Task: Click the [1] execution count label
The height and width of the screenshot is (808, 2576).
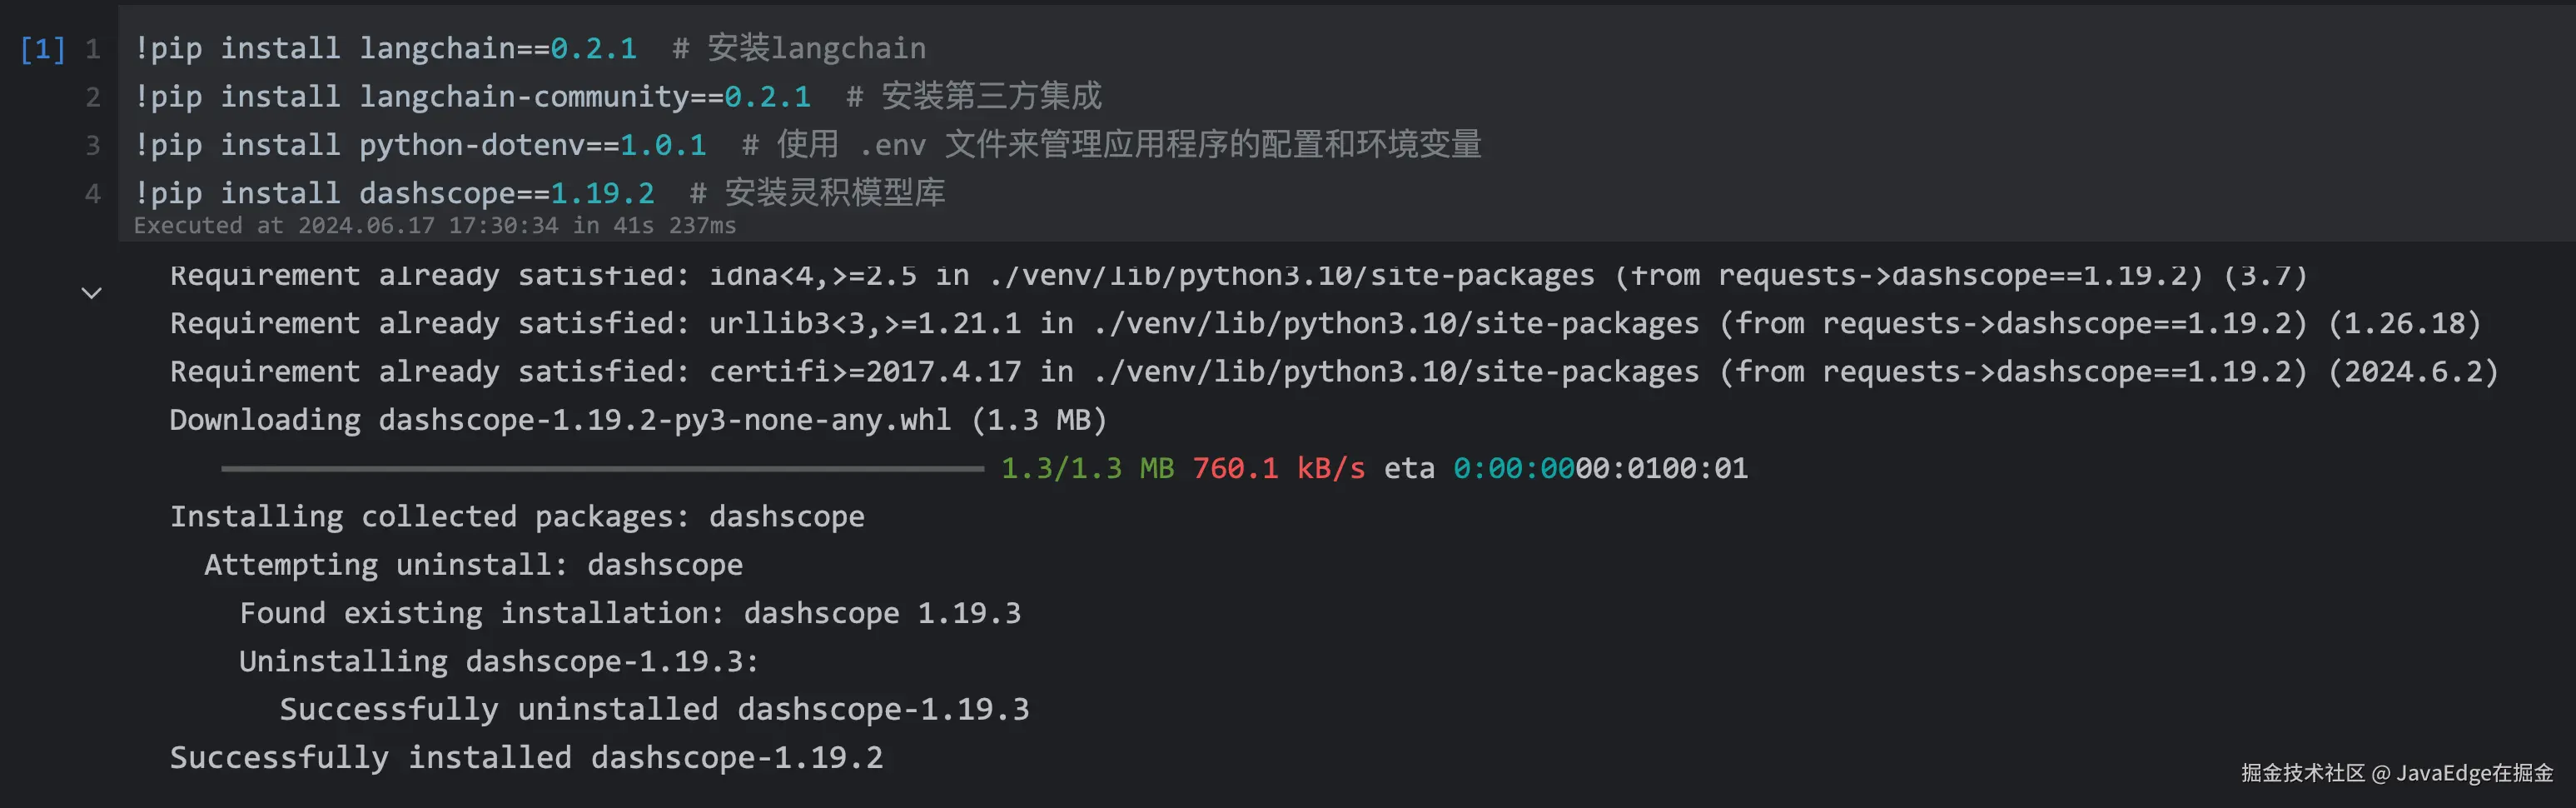Action: pos(42,49)
